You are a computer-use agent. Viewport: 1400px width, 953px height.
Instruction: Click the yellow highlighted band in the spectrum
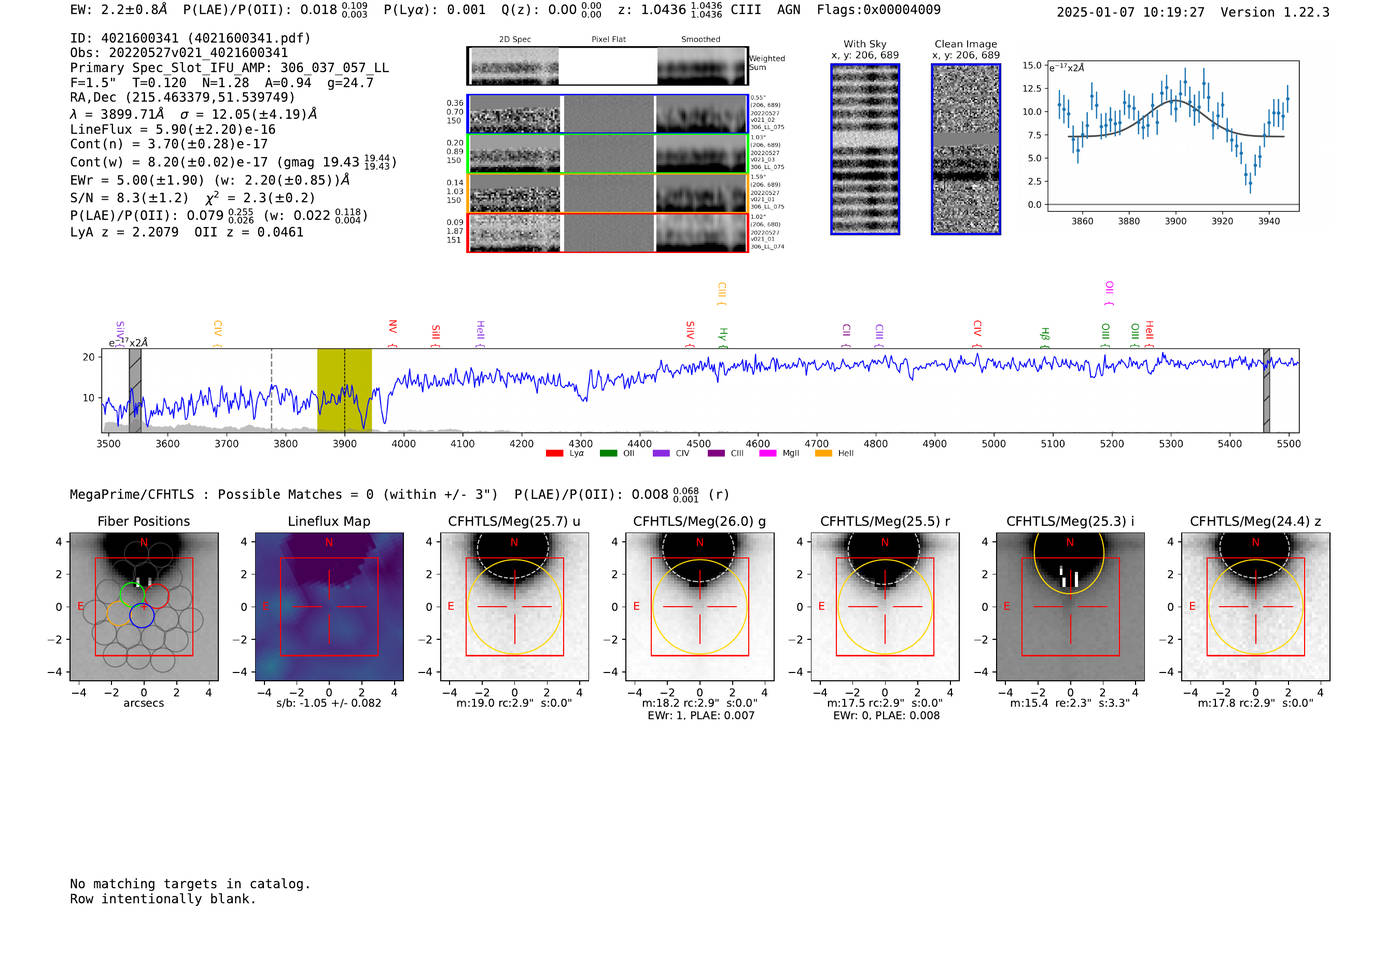(344, 390)
